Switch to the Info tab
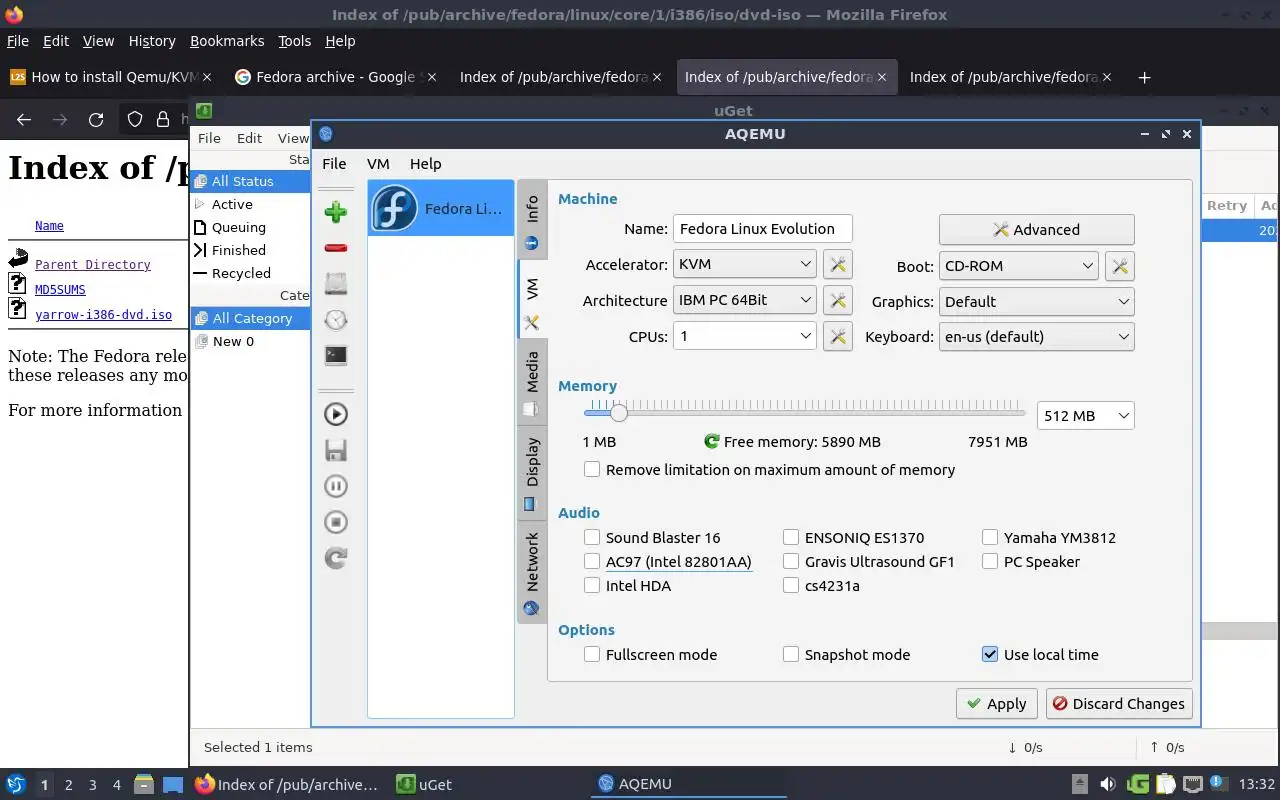The image size is (1280, 800). click(x=532, y=221)
